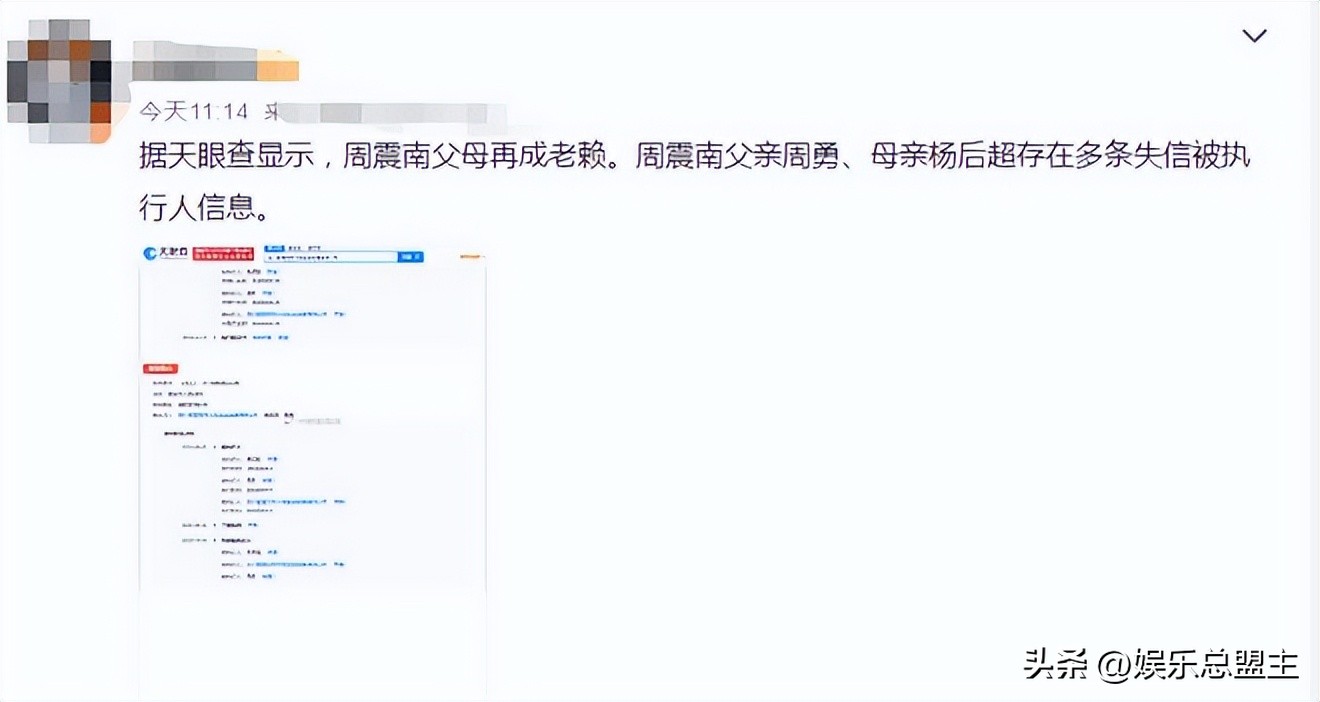Click the red promotional banner beside the logo
Viewport: 1320px width, 702px height.
click(x=224, y=254)
